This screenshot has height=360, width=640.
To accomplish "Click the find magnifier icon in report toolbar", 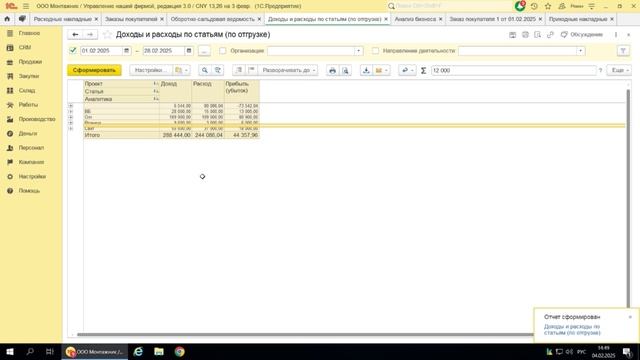I will tap(204, 70).
